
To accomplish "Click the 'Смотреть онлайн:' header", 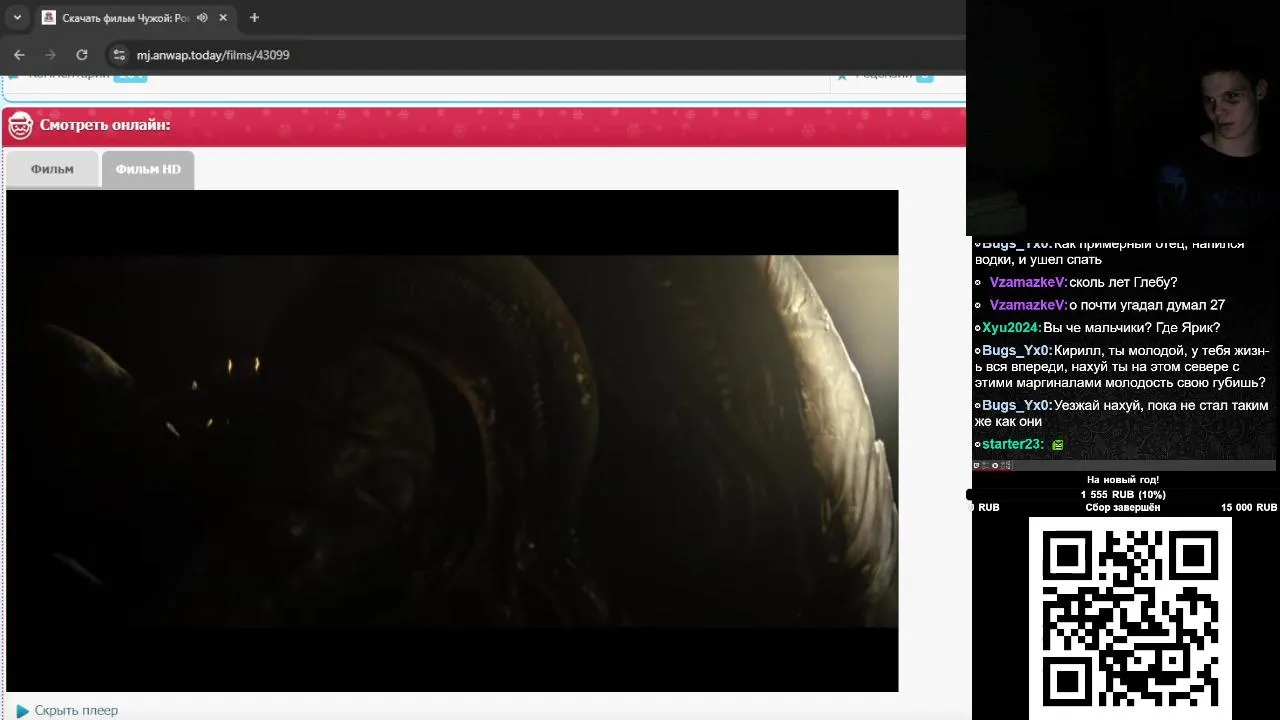I will point(105,126).
